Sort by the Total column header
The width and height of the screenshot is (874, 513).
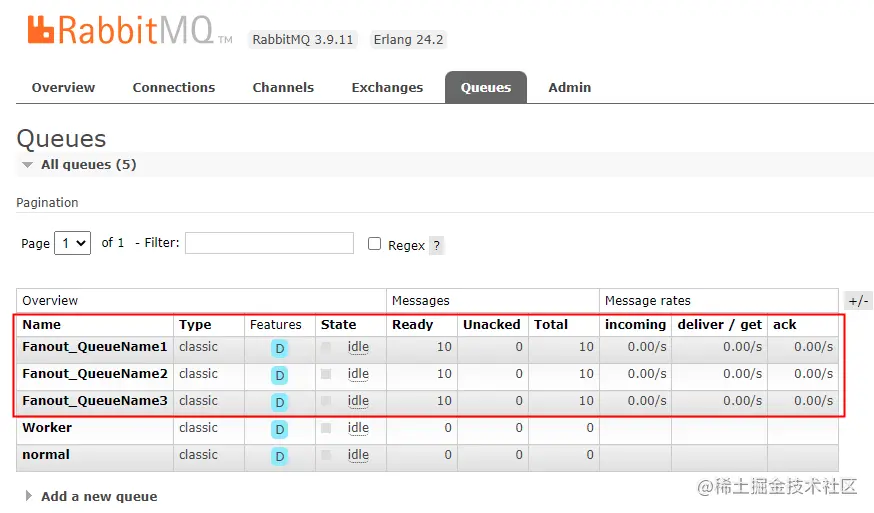tap(551, 325)
